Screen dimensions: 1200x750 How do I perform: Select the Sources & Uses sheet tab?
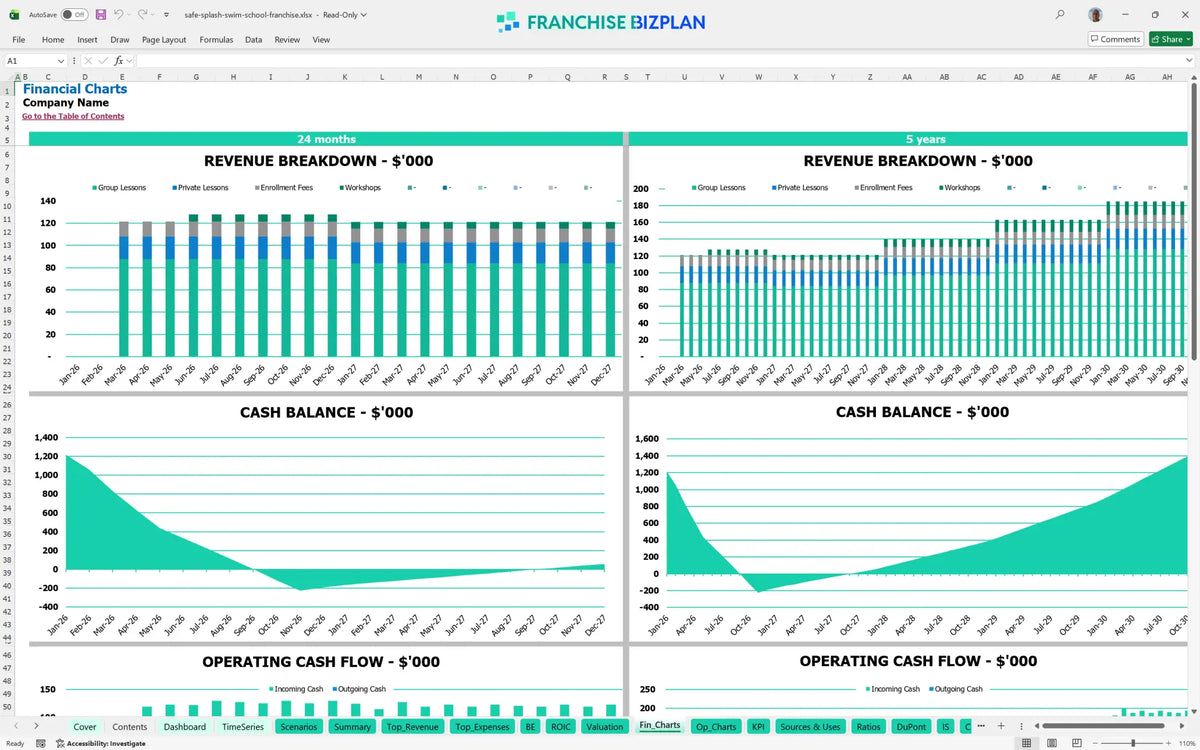tap(810, 727)
